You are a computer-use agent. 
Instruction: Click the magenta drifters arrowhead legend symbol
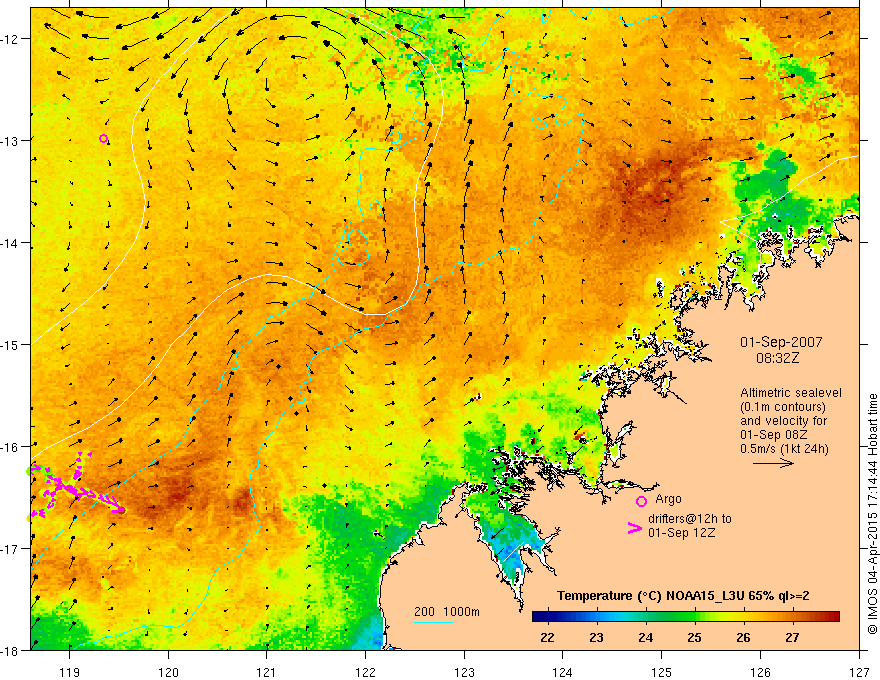[x=634, y=528]
